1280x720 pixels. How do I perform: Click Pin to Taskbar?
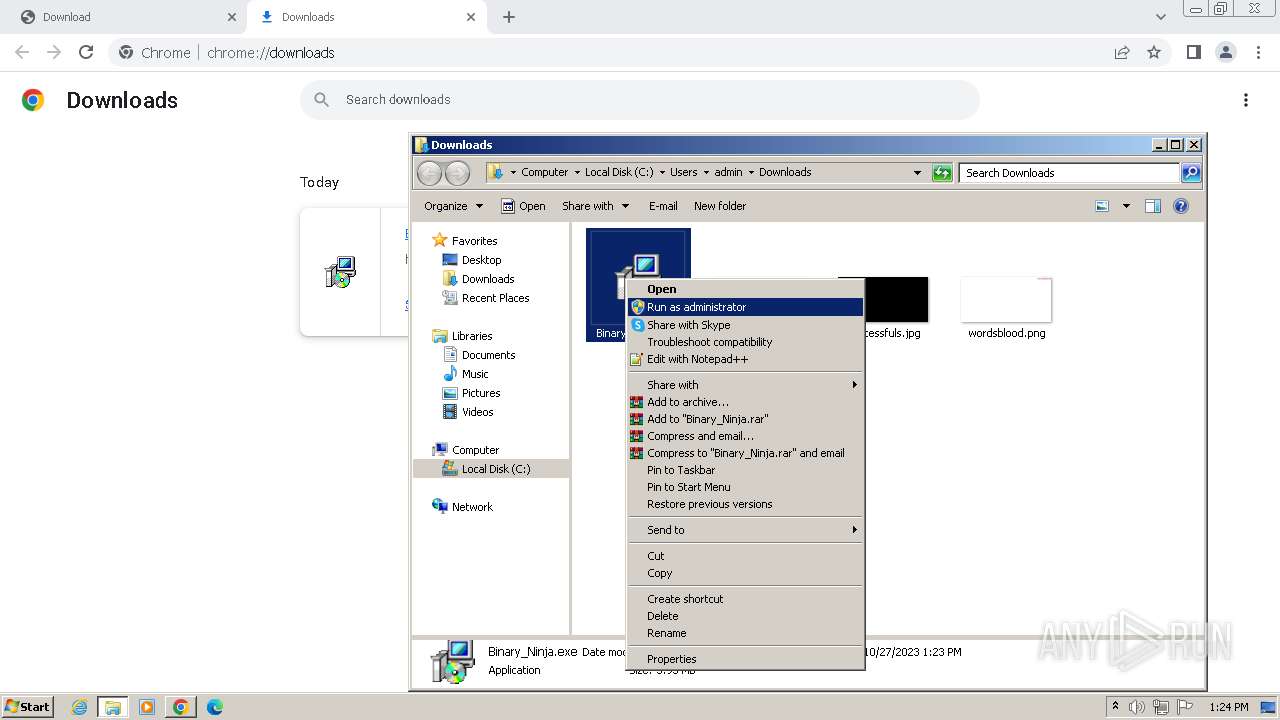745,470
